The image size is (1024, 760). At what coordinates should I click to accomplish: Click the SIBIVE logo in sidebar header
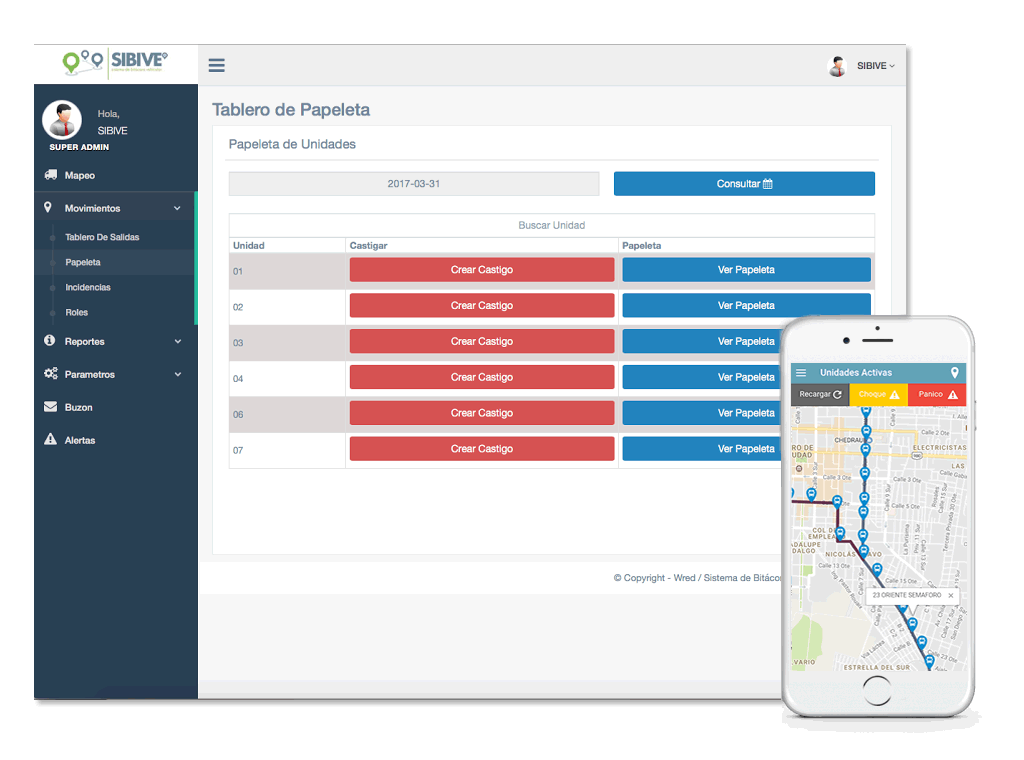click(x=115, y=63)
